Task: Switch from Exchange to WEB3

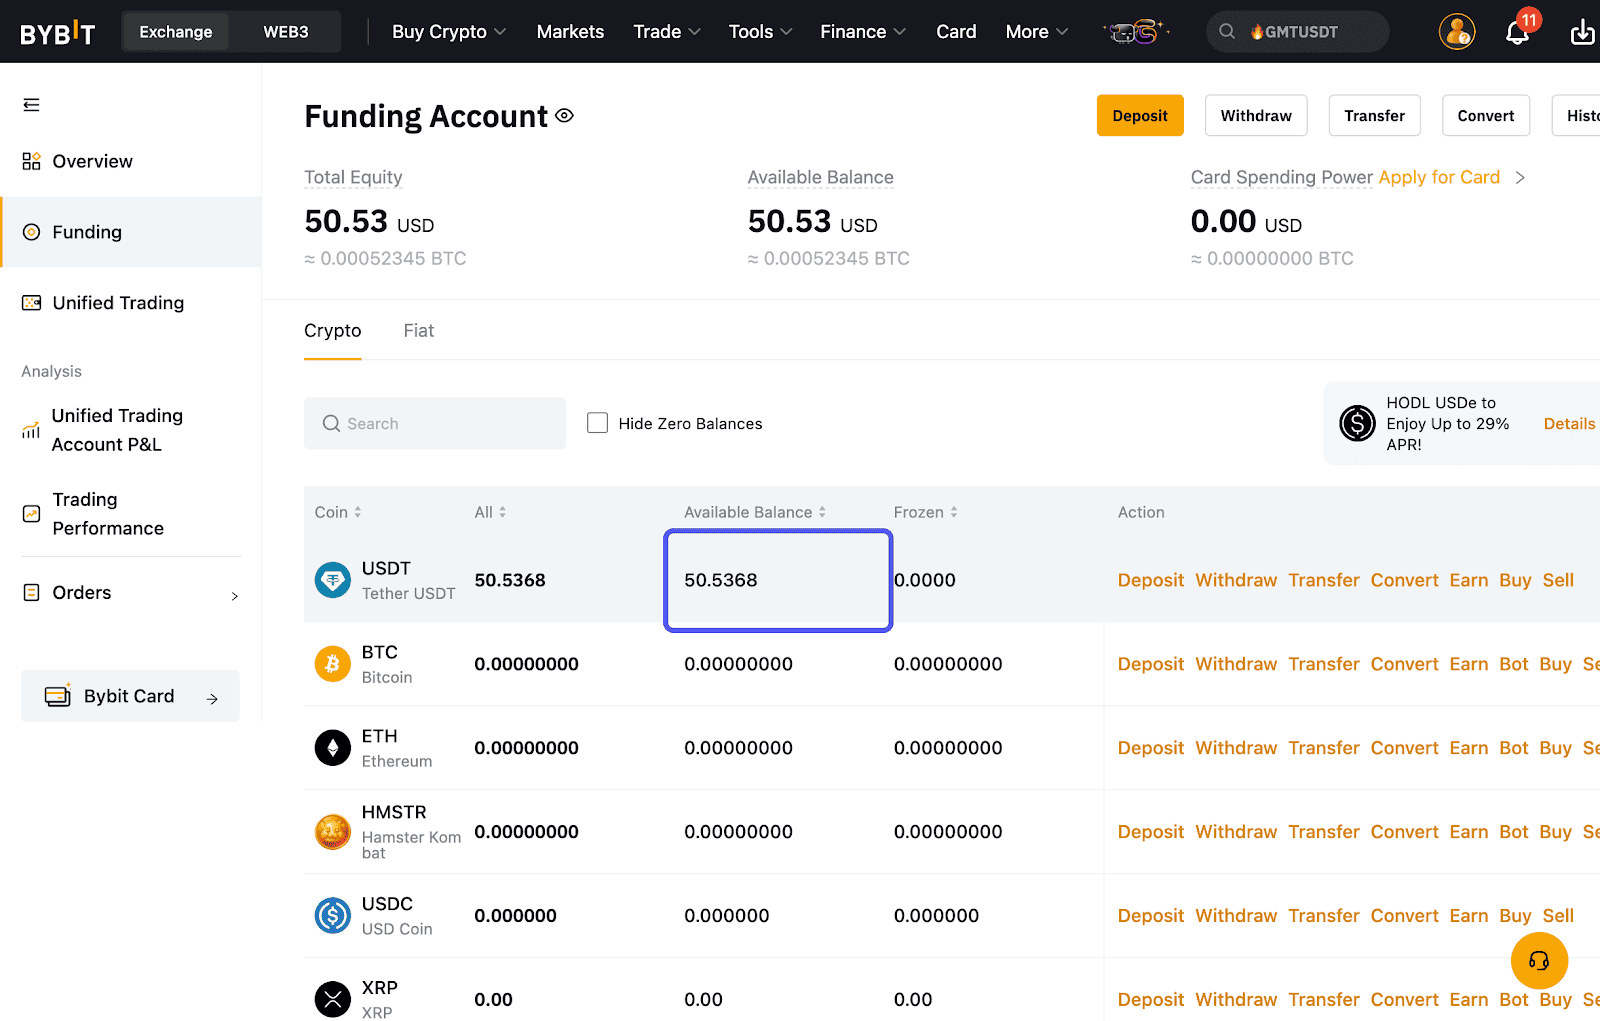Action: pyautogui.click(x=286, y=31)
